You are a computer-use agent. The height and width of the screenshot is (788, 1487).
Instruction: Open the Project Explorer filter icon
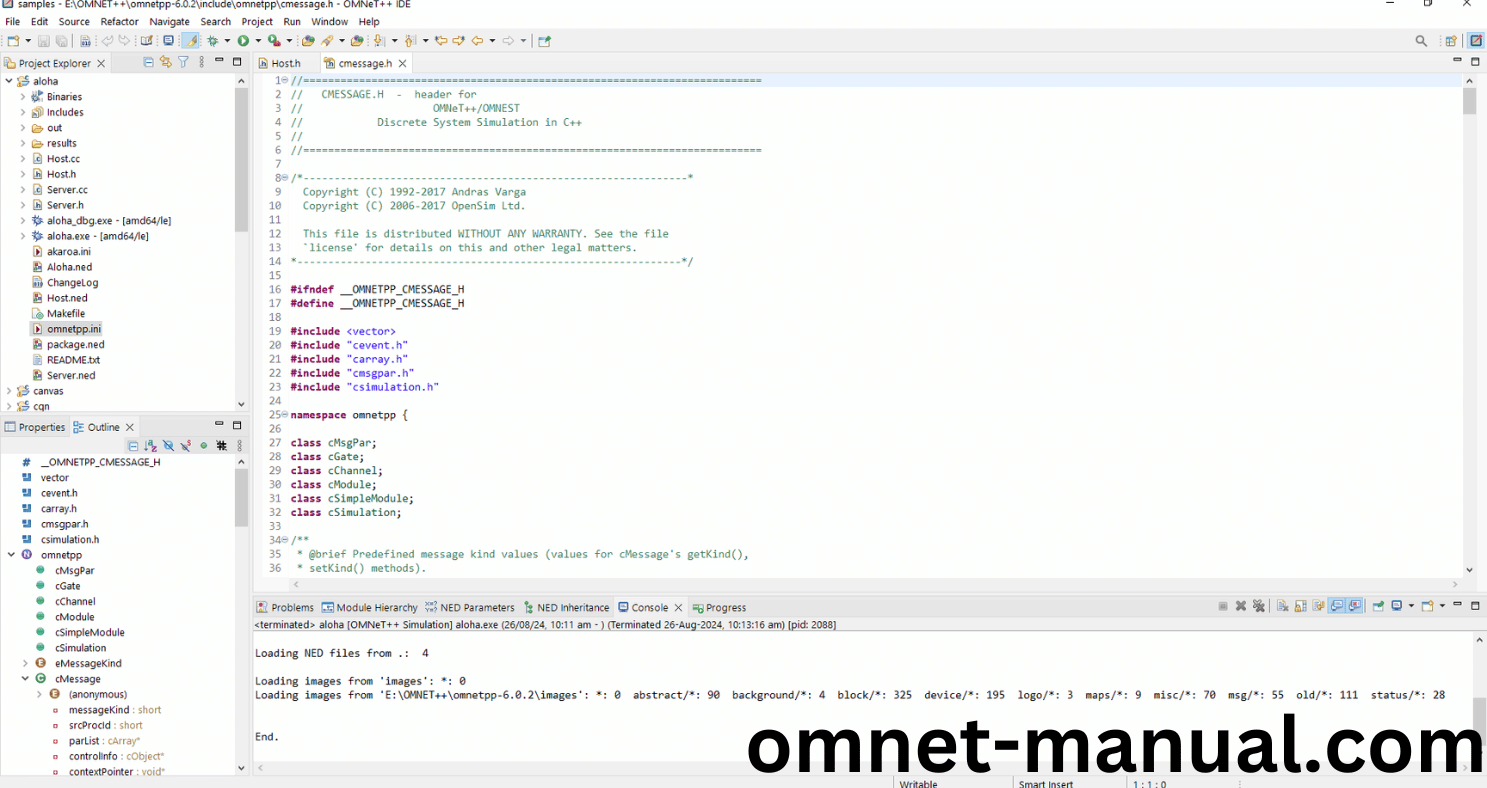[183, 62]
